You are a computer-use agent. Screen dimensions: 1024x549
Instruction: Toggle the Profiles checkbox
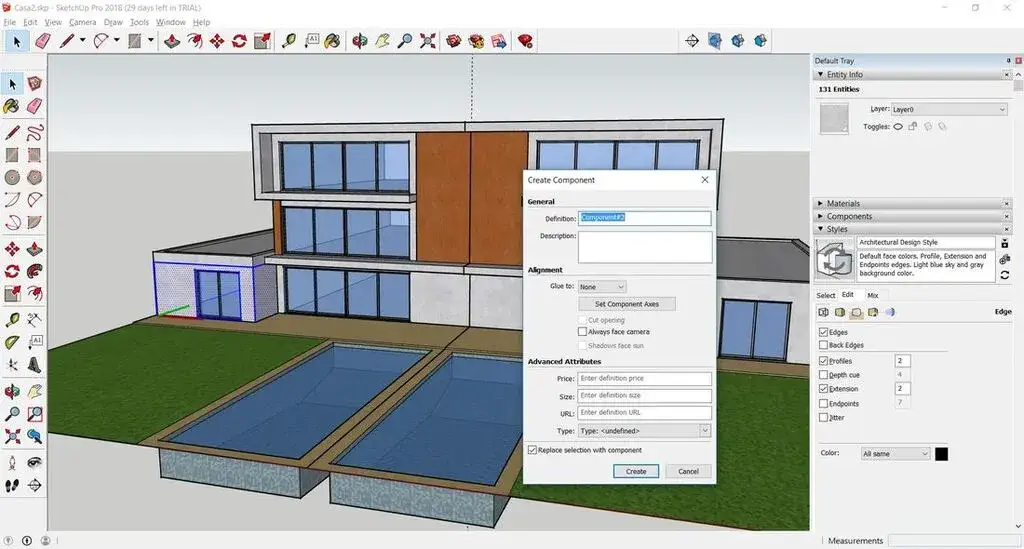click(824, 360)
